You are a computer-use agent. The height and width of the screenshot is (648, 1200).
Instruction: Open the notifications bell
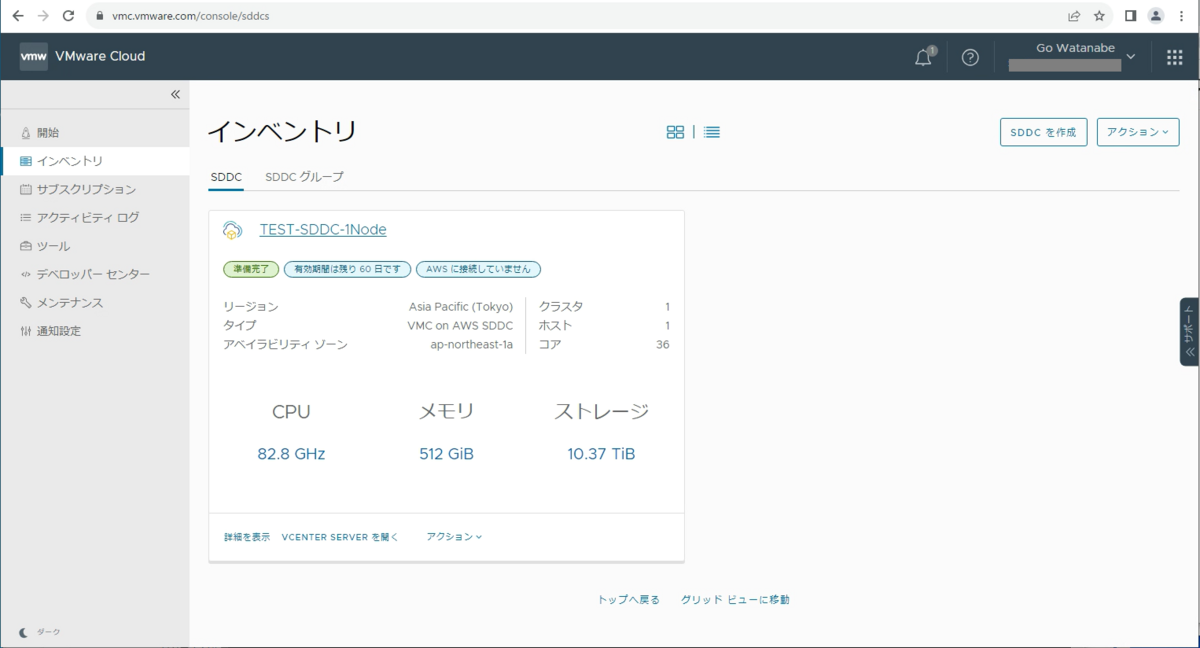(921, 57)
